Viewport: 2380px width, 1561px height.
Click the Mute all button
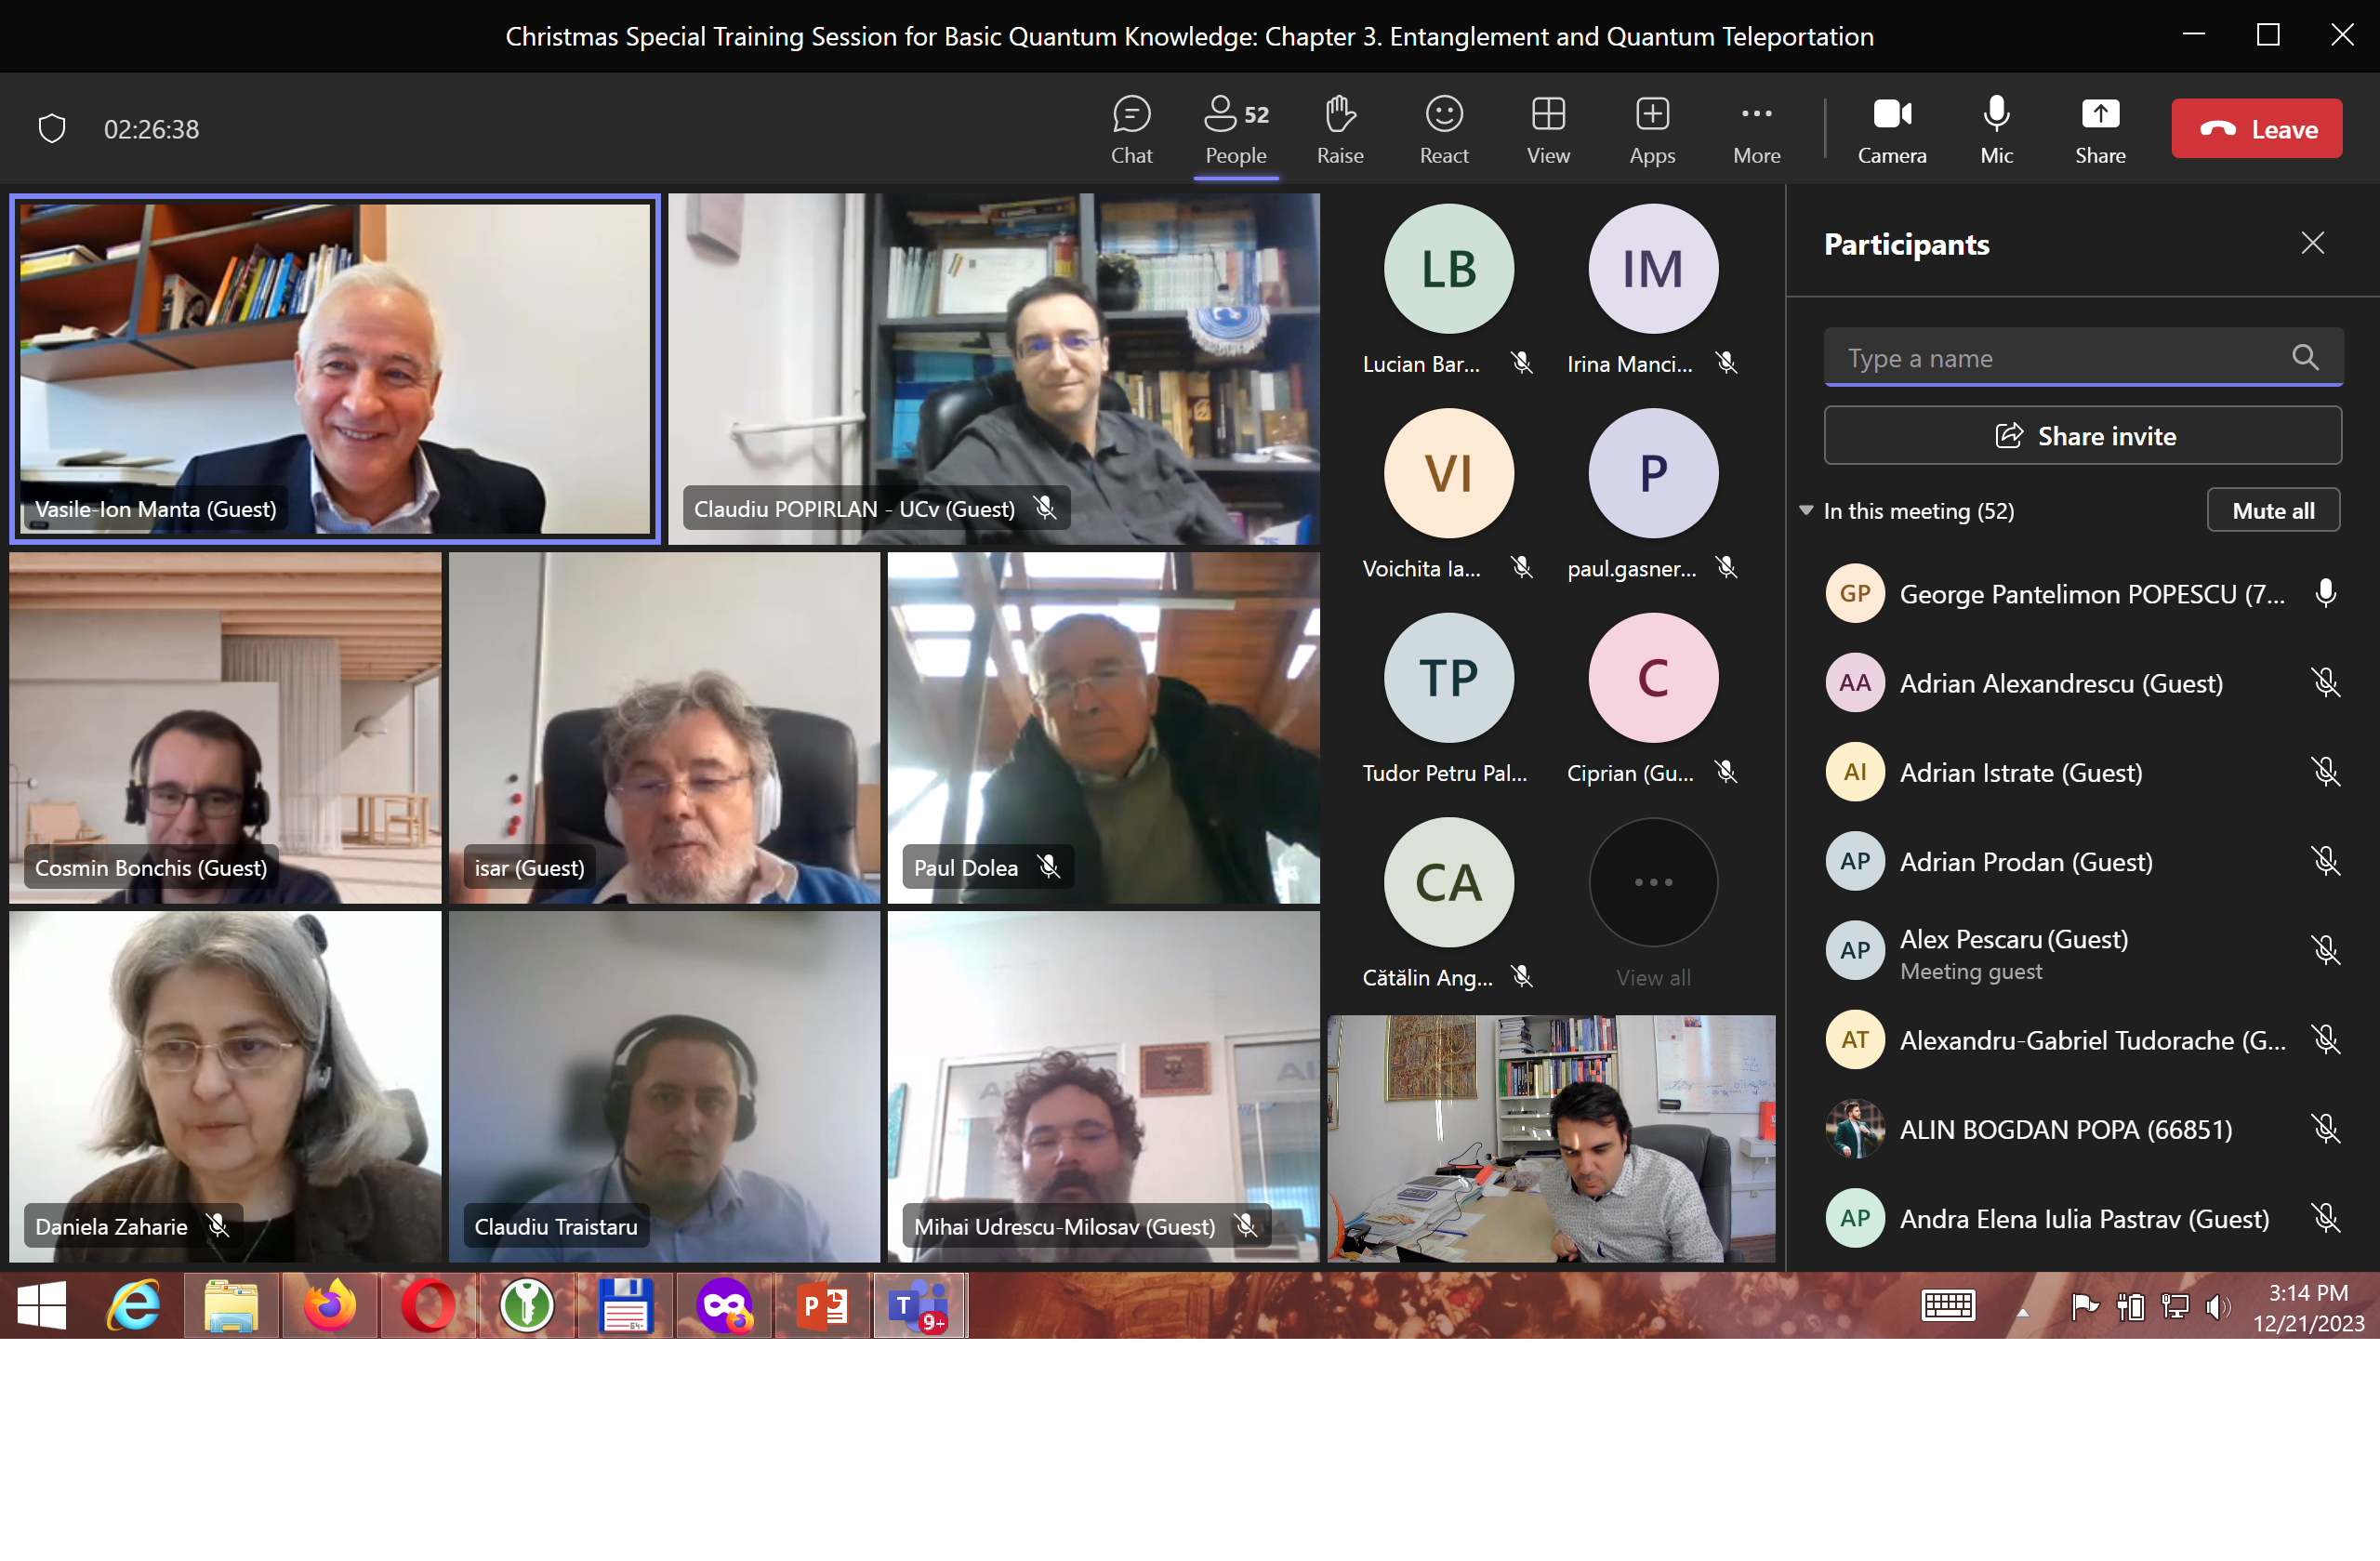pyautogui.click(x=2272, y=510)
